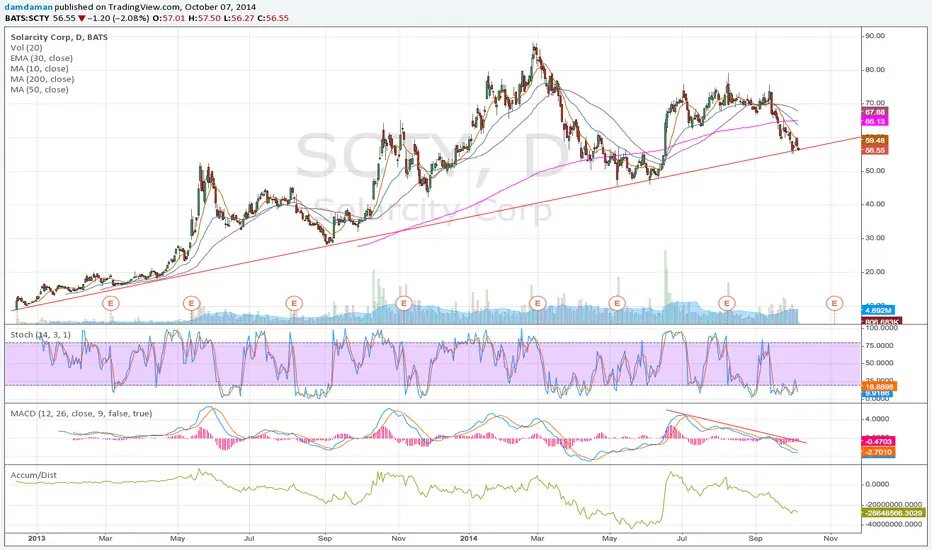The image size is (932, 550).
Task: Click the red down-triangle price change icon
Action: (x=81, y=18)
